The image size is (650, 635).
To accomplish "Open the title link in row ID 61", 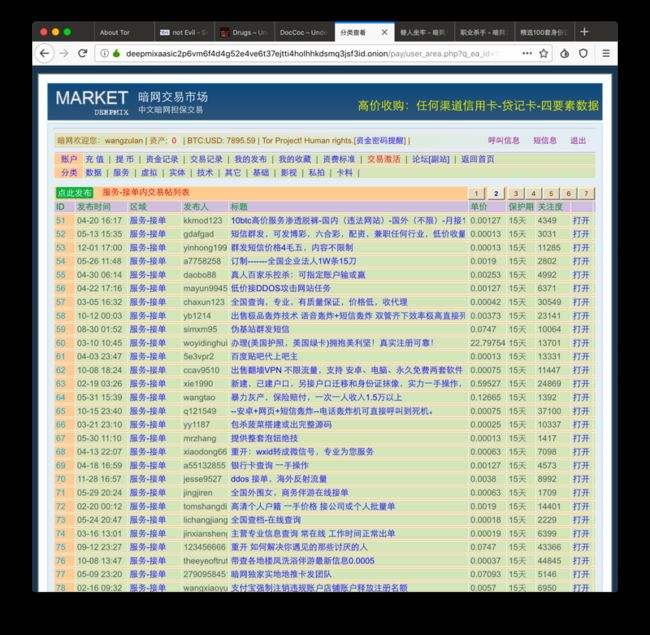I will pos(264,356).
